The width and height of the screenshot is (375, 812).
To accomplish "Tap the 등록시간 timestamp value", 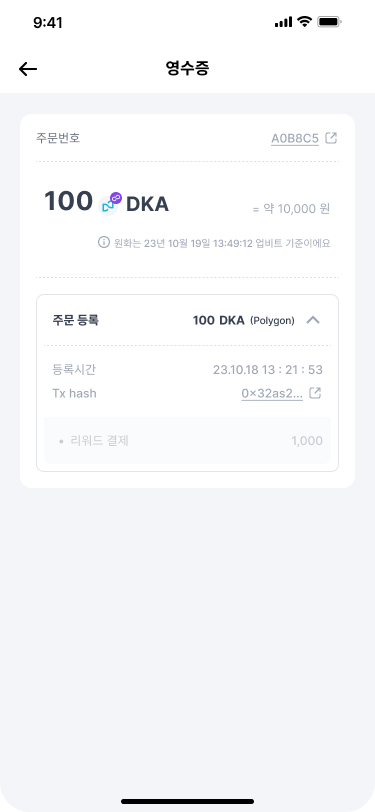I will (268, 370).
